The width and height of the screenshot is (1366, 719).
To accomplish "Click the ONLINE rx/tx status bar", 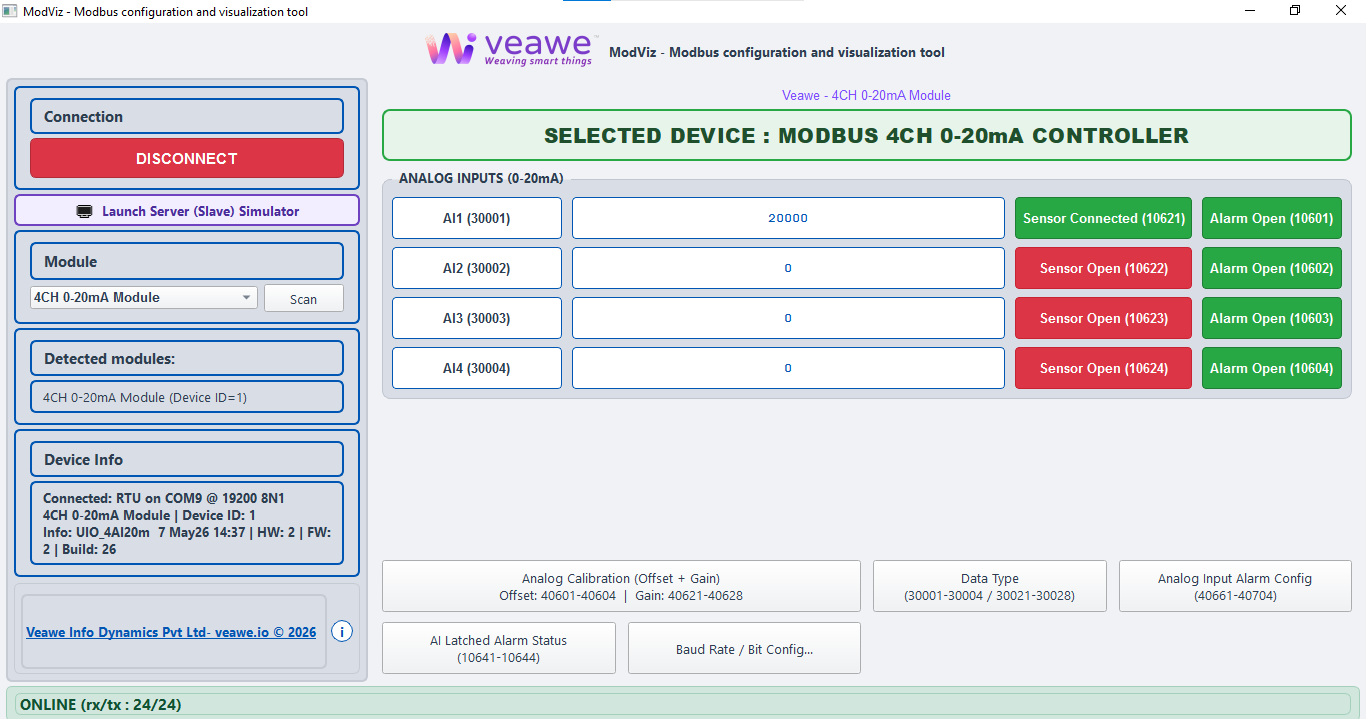I will pos(683,704).
